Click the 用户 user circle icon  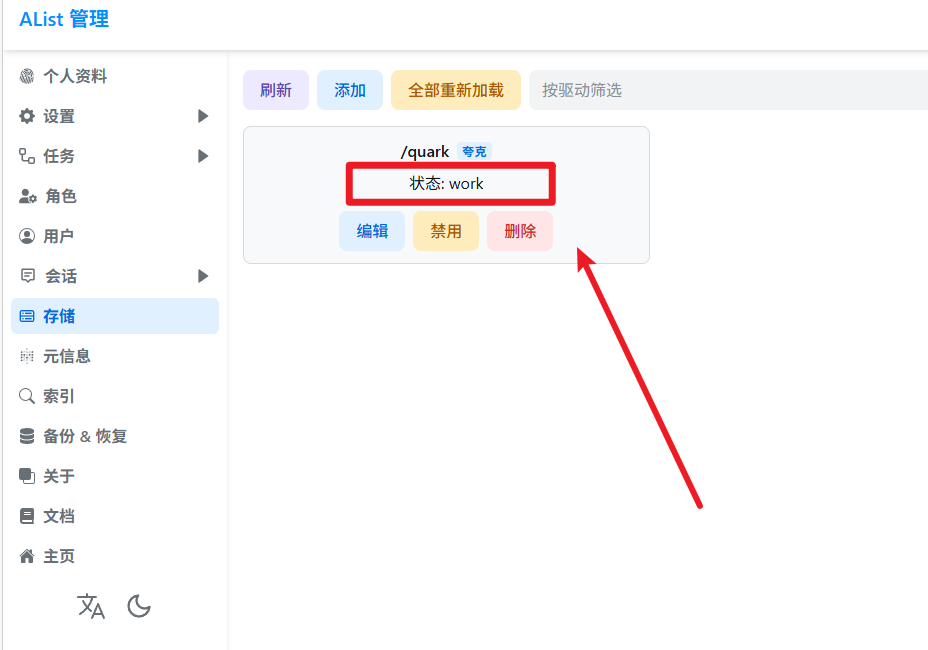click(x=27, y=236)
